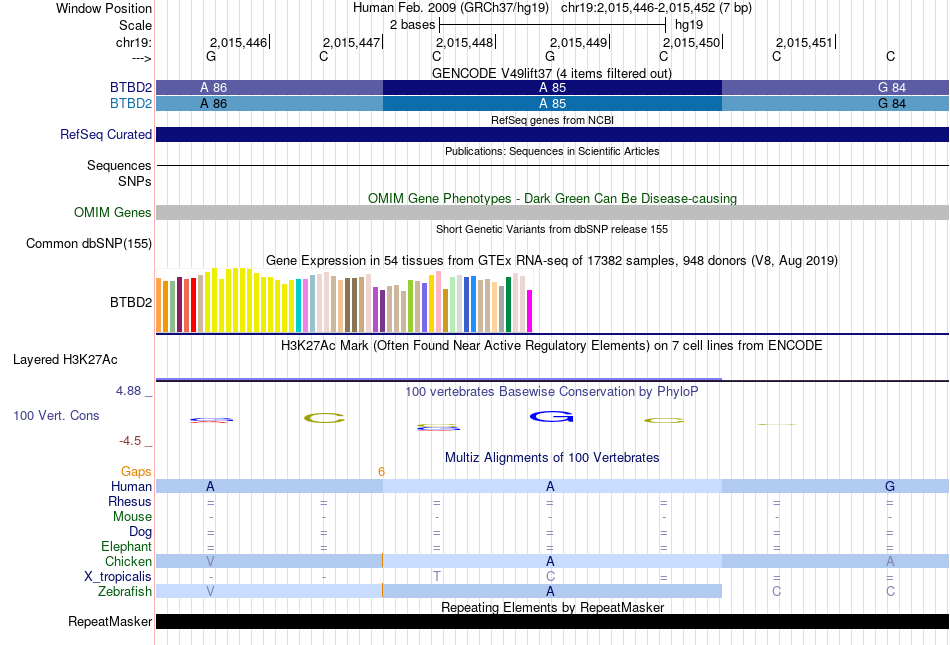Click Publications: Sequences in Scientific Articles title
This screenshot has width=950, height=645.
point(552,151)
